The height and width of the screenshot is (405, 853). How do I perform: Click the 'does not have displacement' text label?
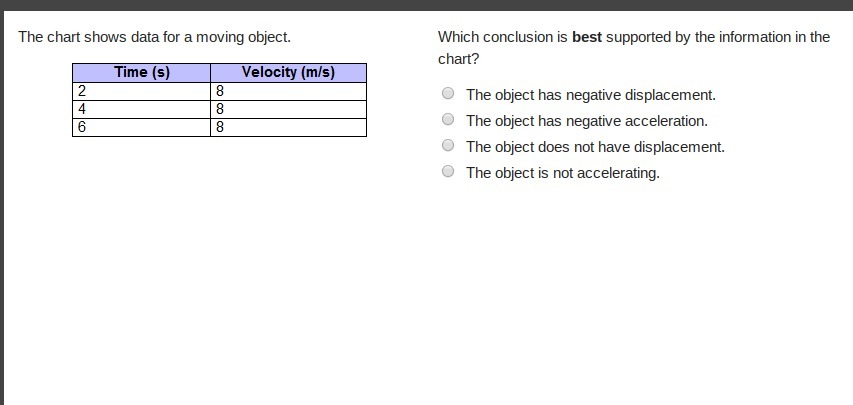[x=595, y=147]
